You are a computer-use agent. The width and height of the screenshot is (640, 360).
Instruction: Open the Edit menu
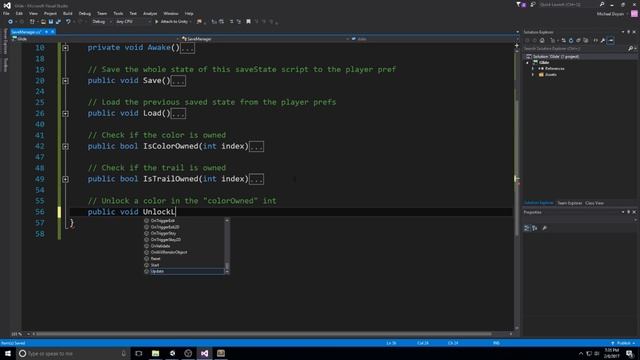pos(19,13)
